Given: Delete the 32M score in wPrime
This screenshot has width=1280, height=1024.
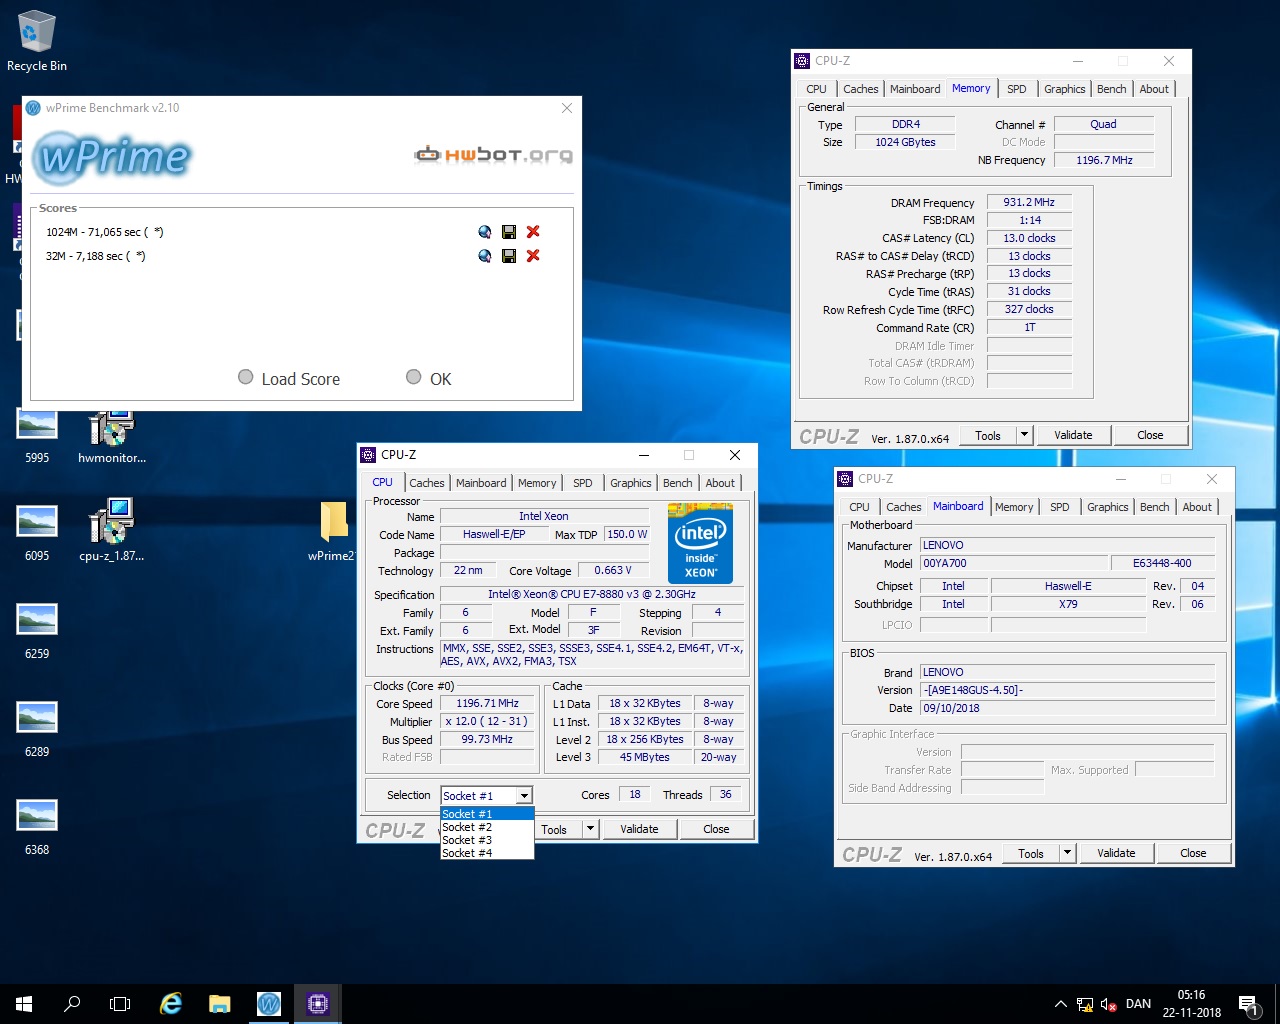Looking at the screenshot, I should coord(533,256).
